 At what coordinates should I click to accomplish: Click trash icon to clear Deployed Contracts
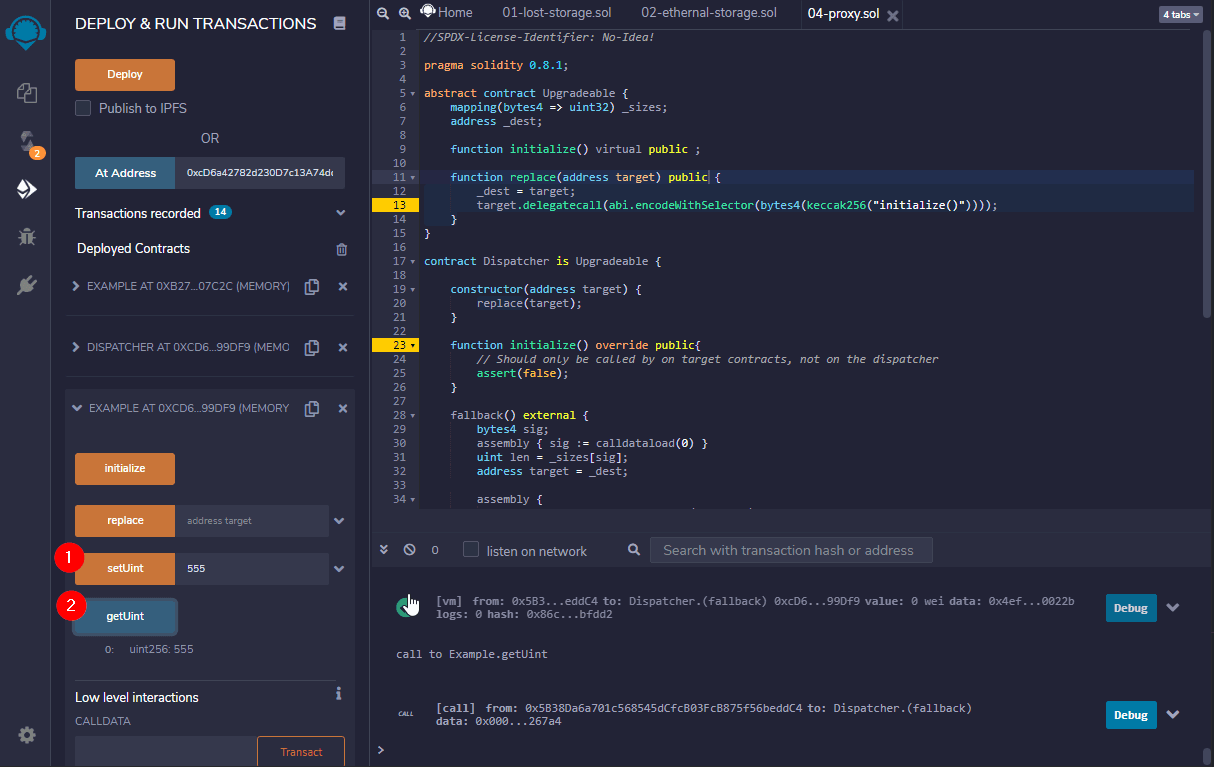341,249
